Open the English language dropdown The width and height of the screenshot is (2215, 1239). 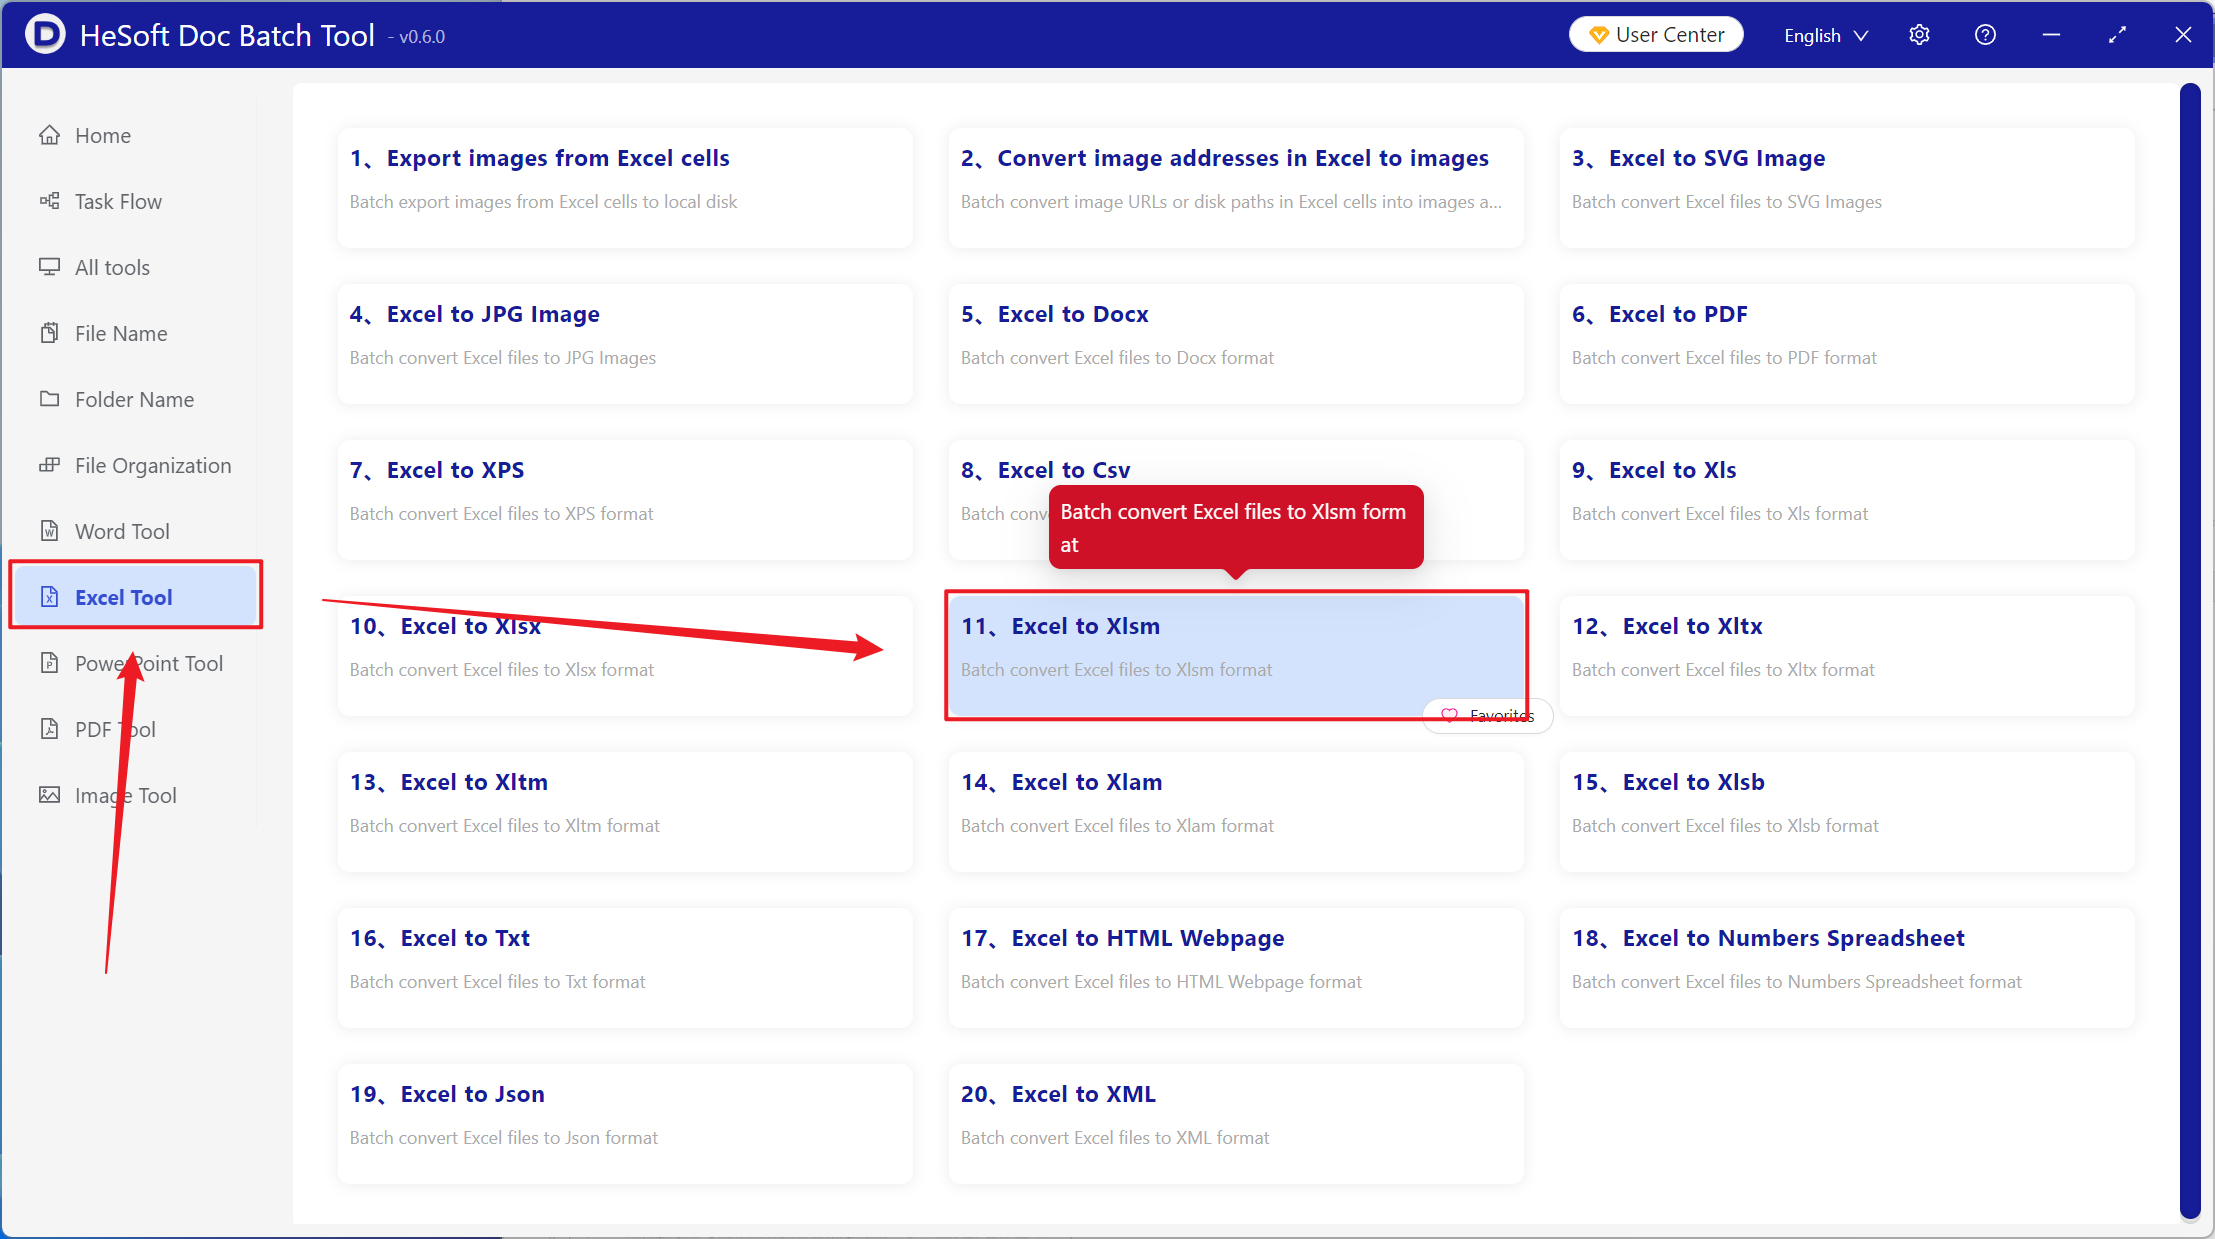click(1825, 35)
